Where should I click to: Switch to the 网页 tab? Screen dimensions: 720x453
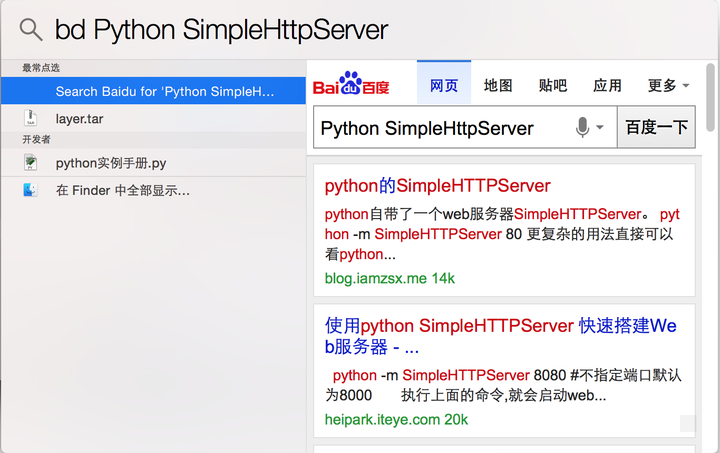tap(444, 82)
